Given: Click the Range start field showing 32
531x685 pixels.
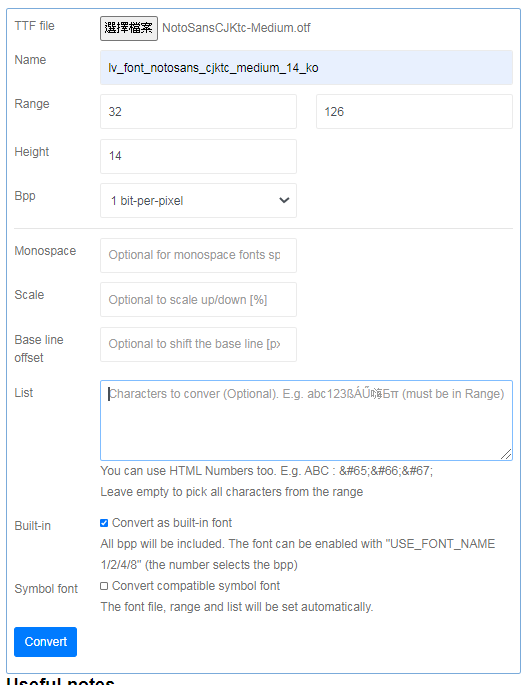Looking at the screenshot, I should click(198, 111).
